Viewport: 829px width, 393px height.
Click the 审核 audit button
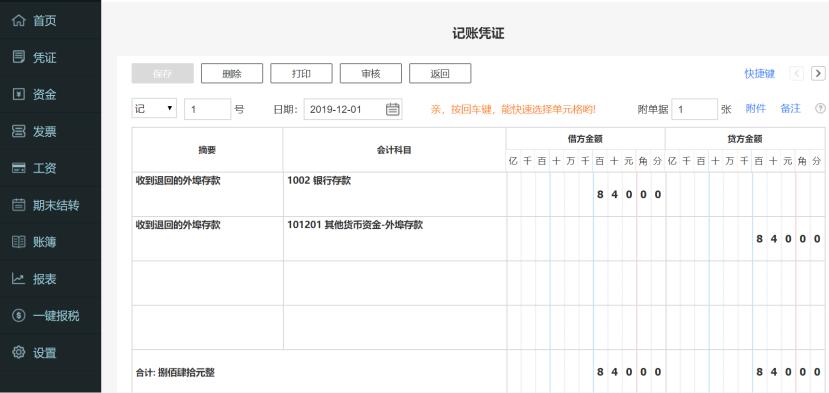point(371,74)
